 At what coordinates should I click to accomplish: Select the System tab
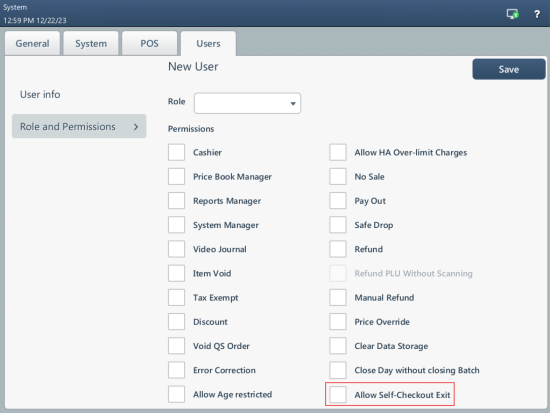click(x=91, y=44)
